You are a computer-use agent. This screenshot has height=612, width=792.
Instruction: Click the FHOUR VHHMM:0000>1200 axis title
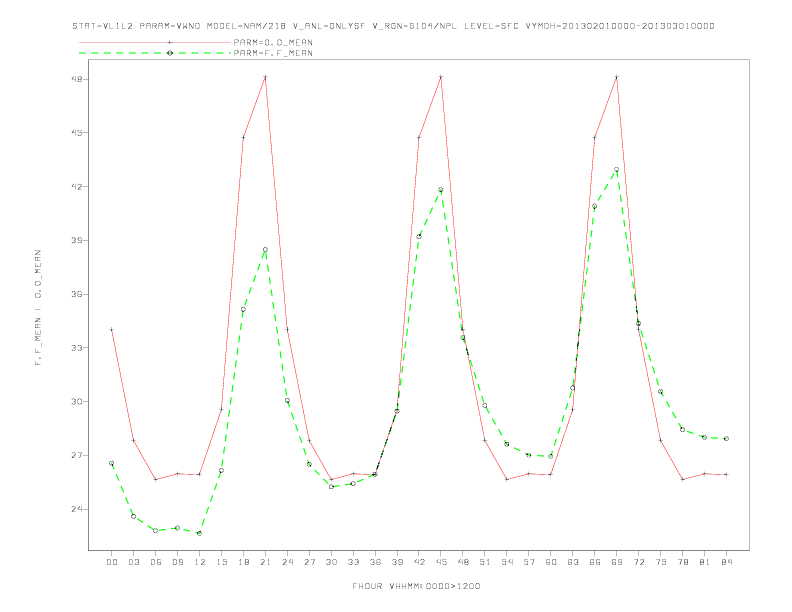point(416,586)
